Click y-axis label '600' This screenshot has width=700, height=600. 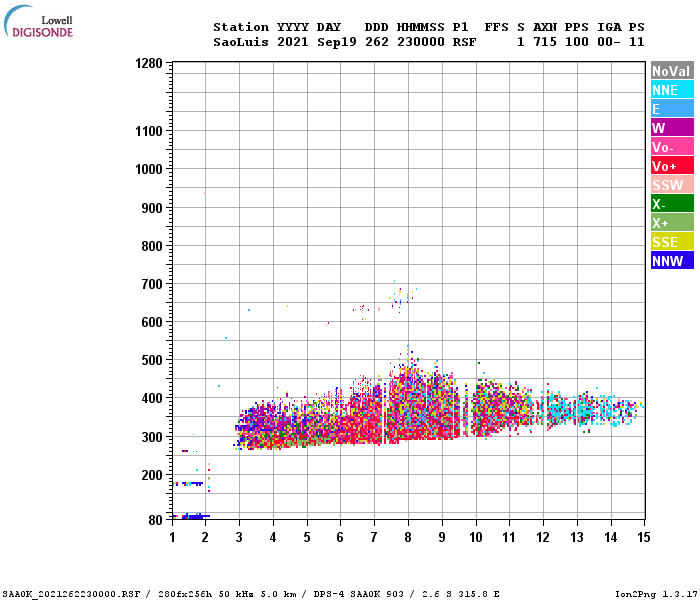152,322
